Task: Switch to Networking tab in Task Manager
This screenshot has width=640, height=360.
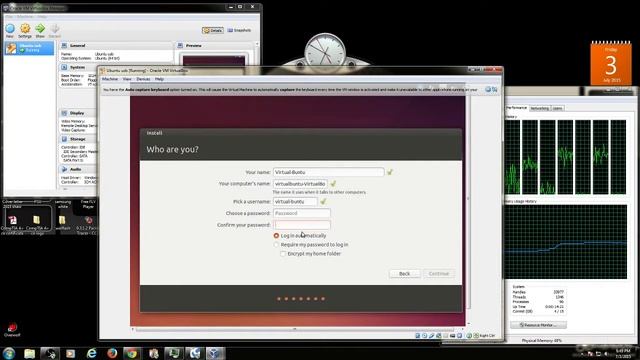Action: click(540, 108)
